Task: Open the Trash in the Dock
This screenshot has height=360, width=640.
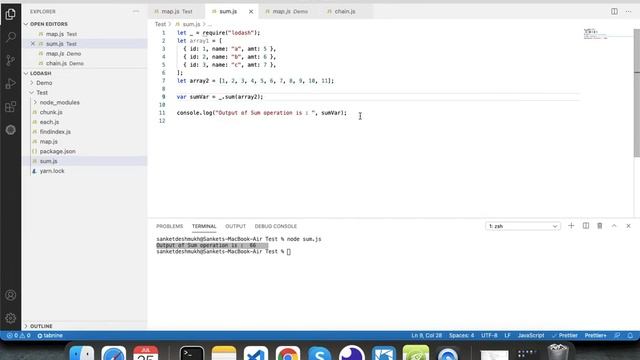Action: point(558,352)
